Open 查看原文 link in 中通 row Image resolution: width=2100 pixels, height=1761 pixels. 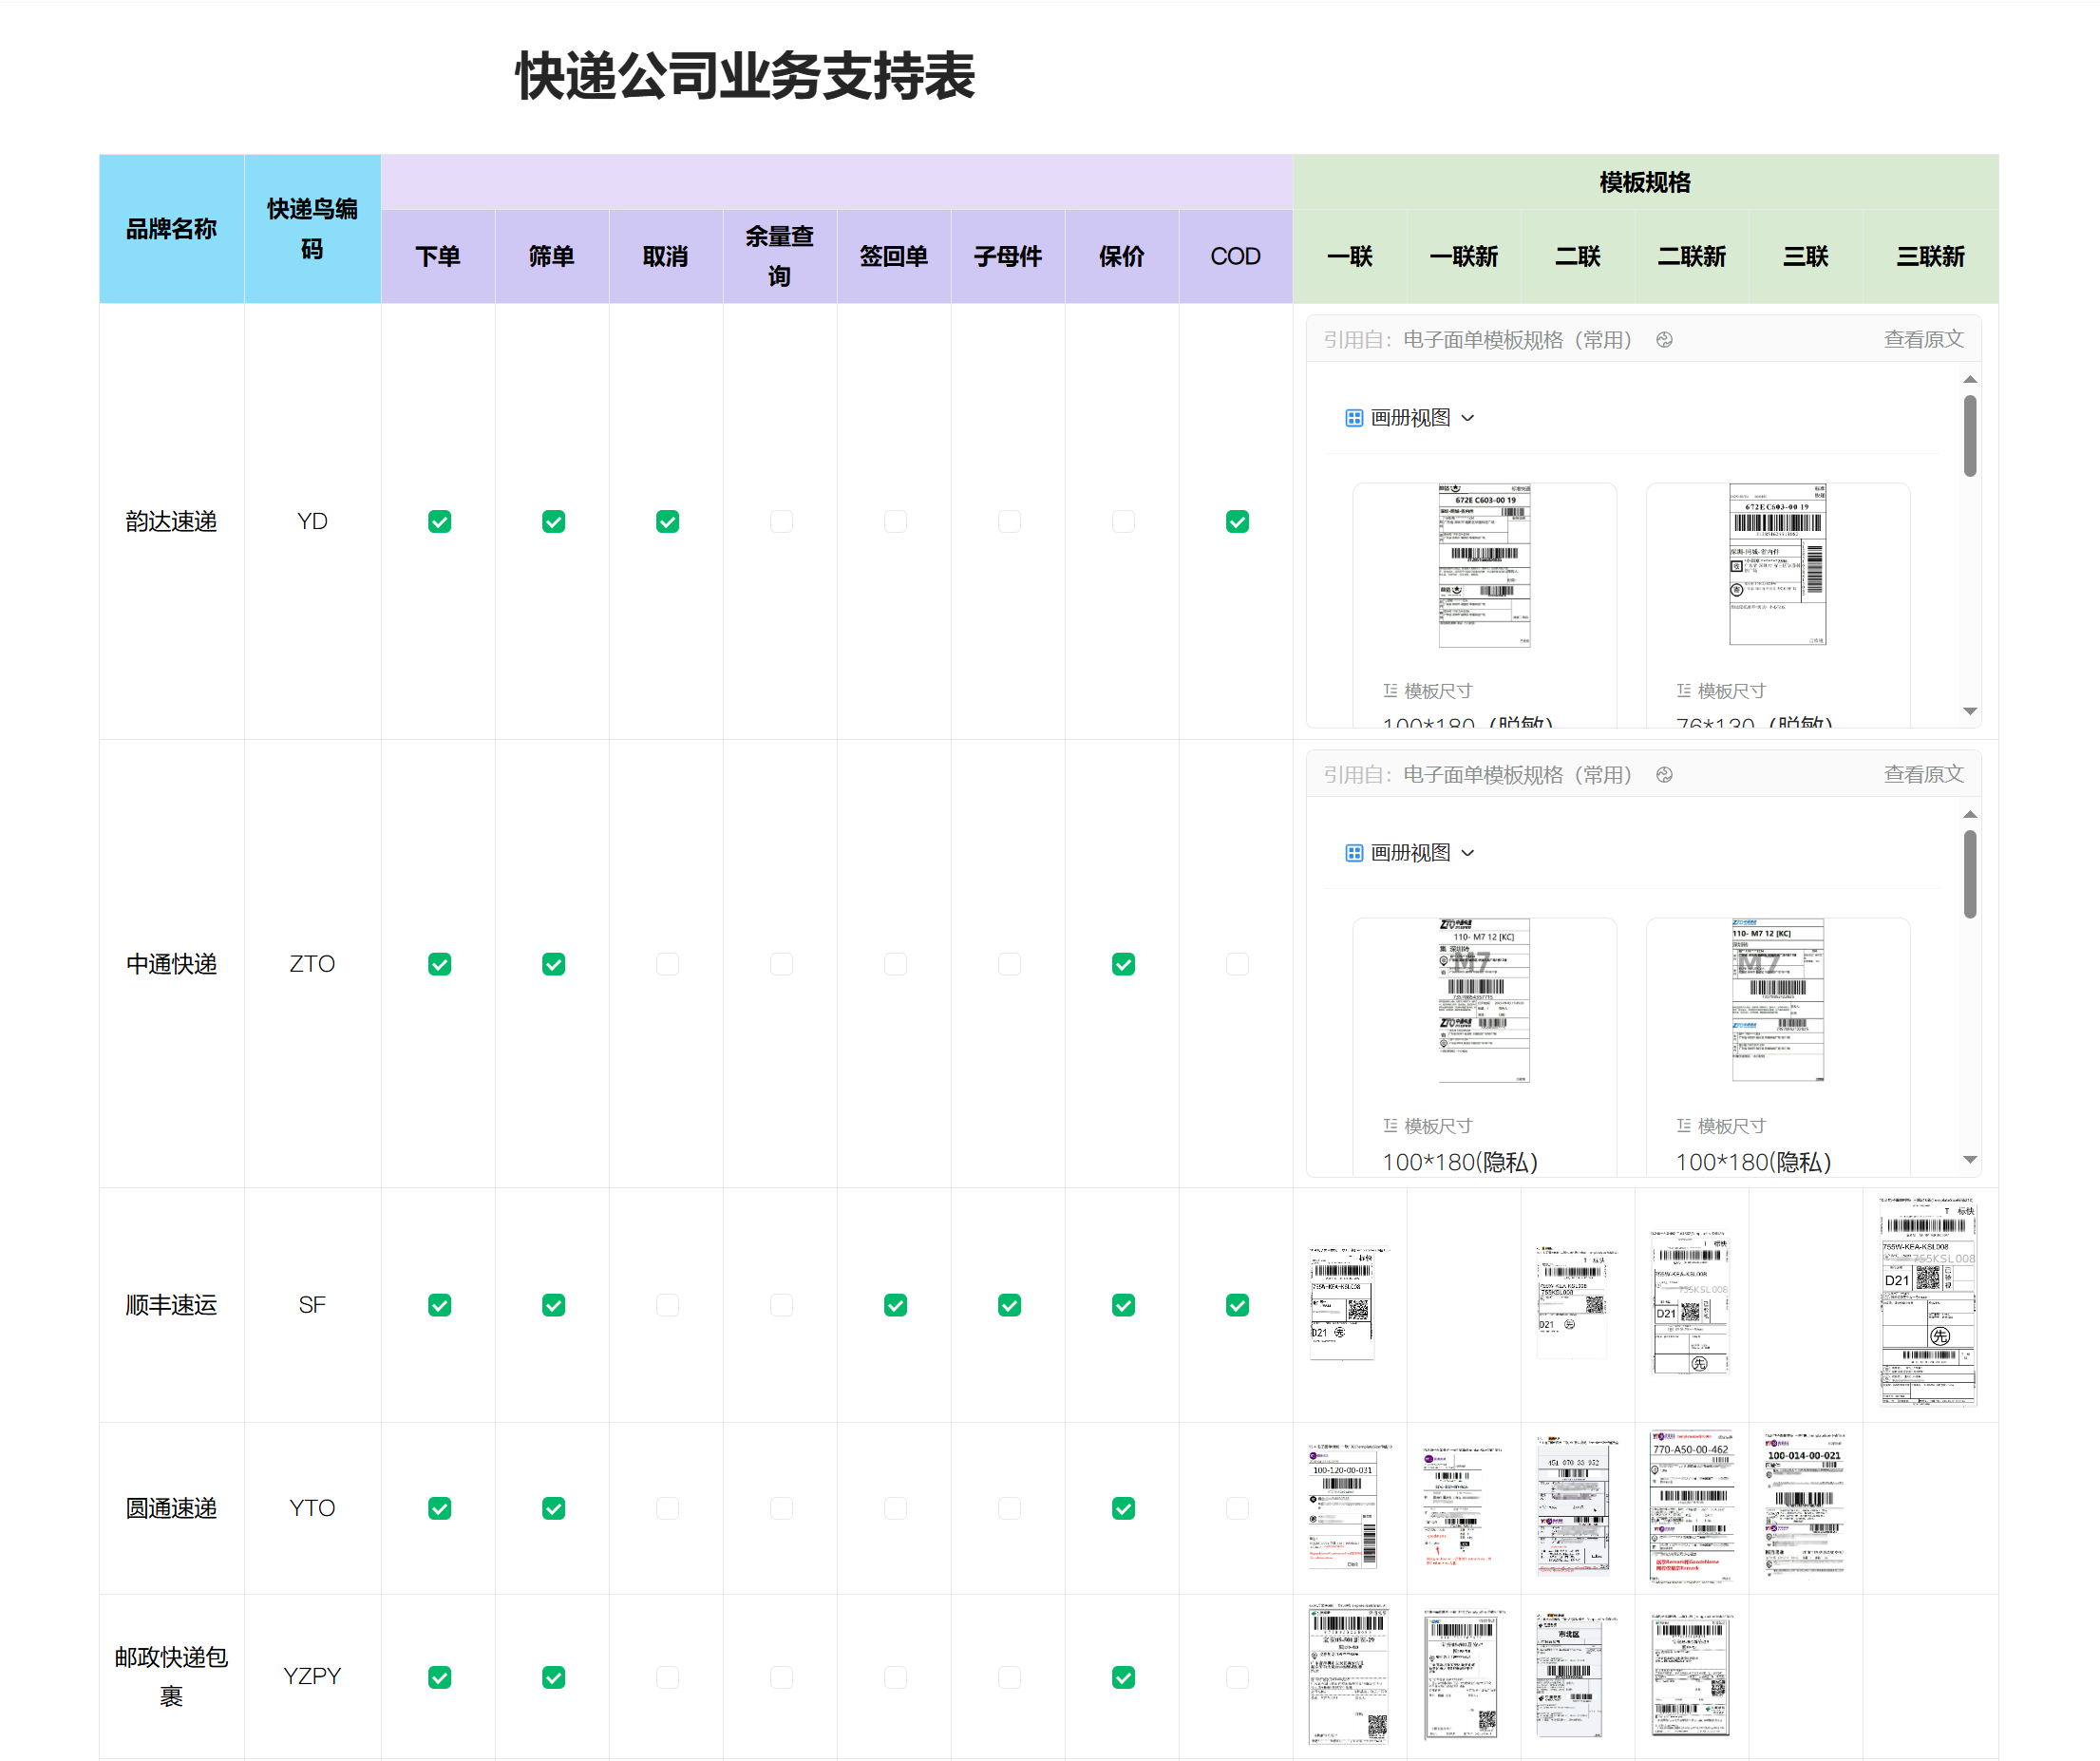(1923, 775)
